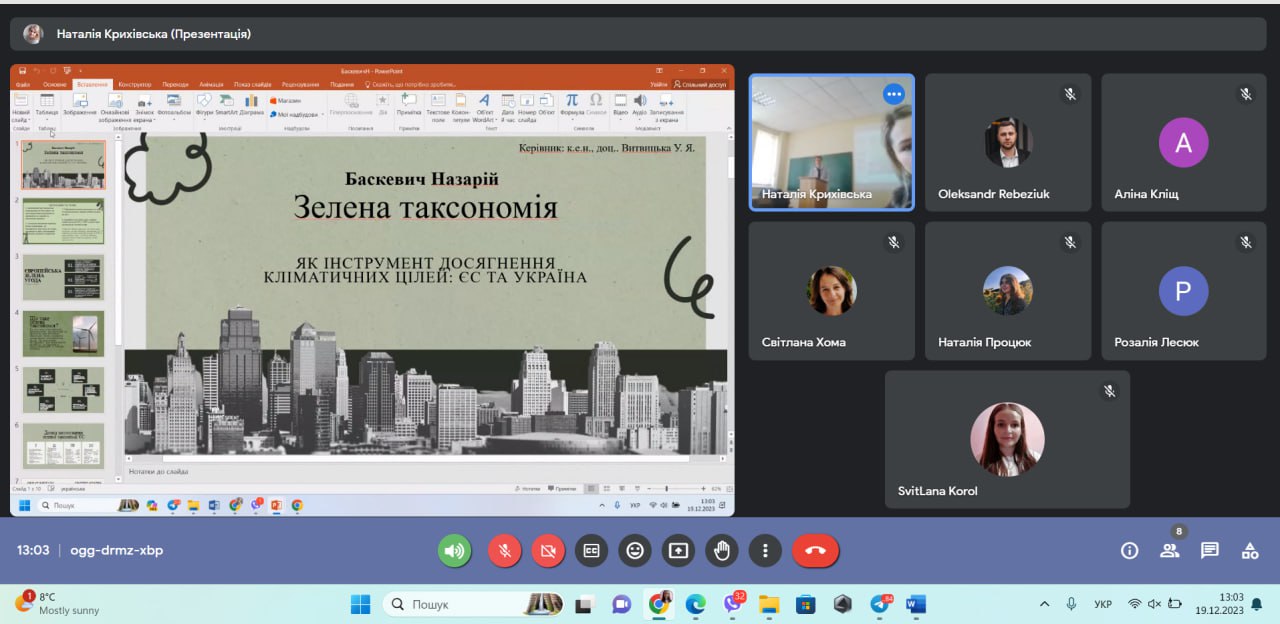Image resolution: width=1280 pixels, height=624 pixels.
Task: Leave the call with the red button
Action: click(815, 550)
